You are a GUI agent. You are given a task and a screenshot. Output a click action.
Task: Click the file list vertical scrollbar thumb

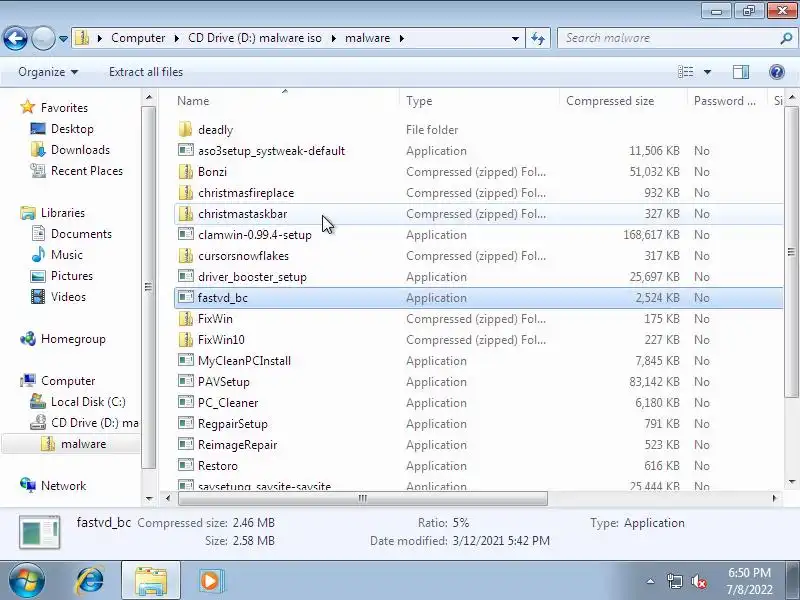pyautogui.click(x=791, y=252)
